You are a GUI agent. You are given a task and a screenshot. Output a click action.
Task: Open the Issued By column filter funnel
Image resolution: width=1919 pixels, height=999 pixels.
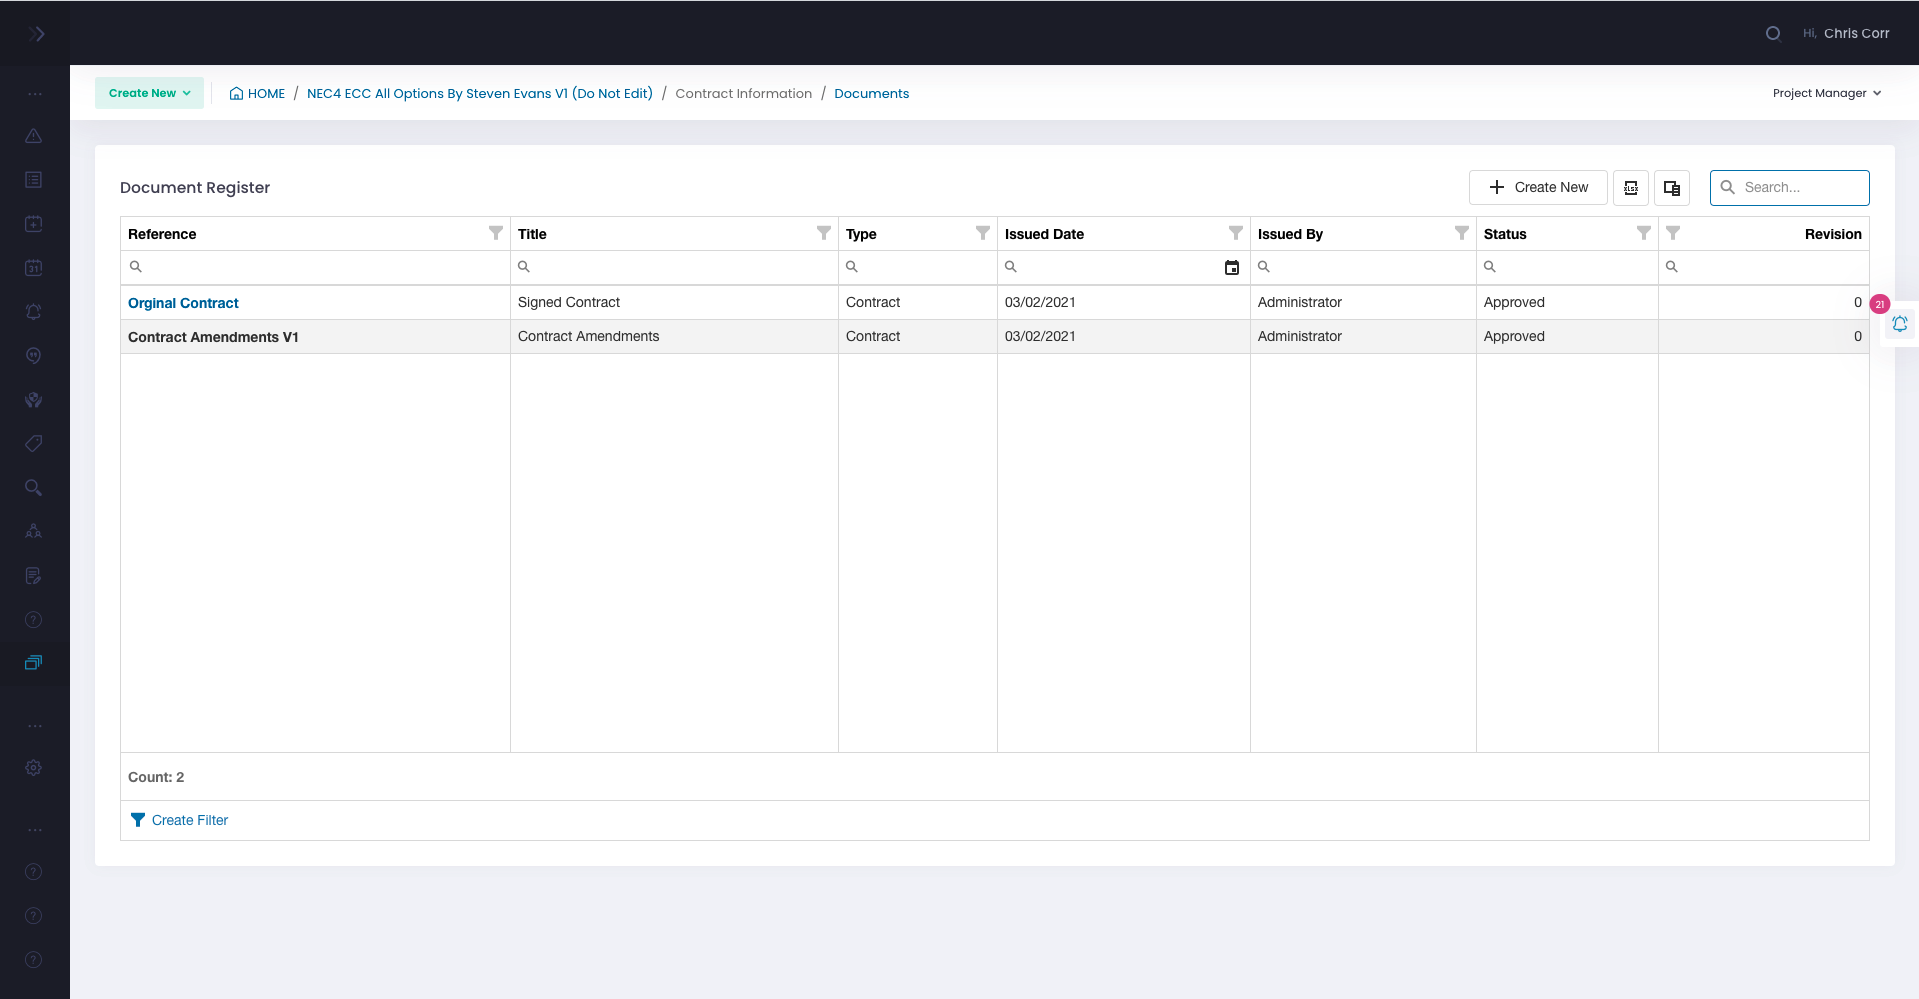pos(1462,233)
